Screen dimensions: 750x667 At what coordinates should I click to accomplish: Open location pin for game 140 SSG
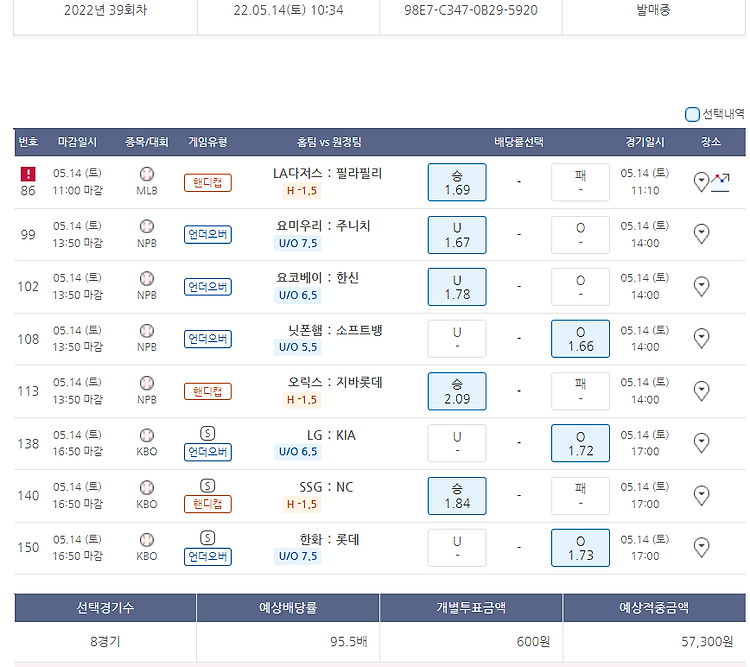[701, 495]
